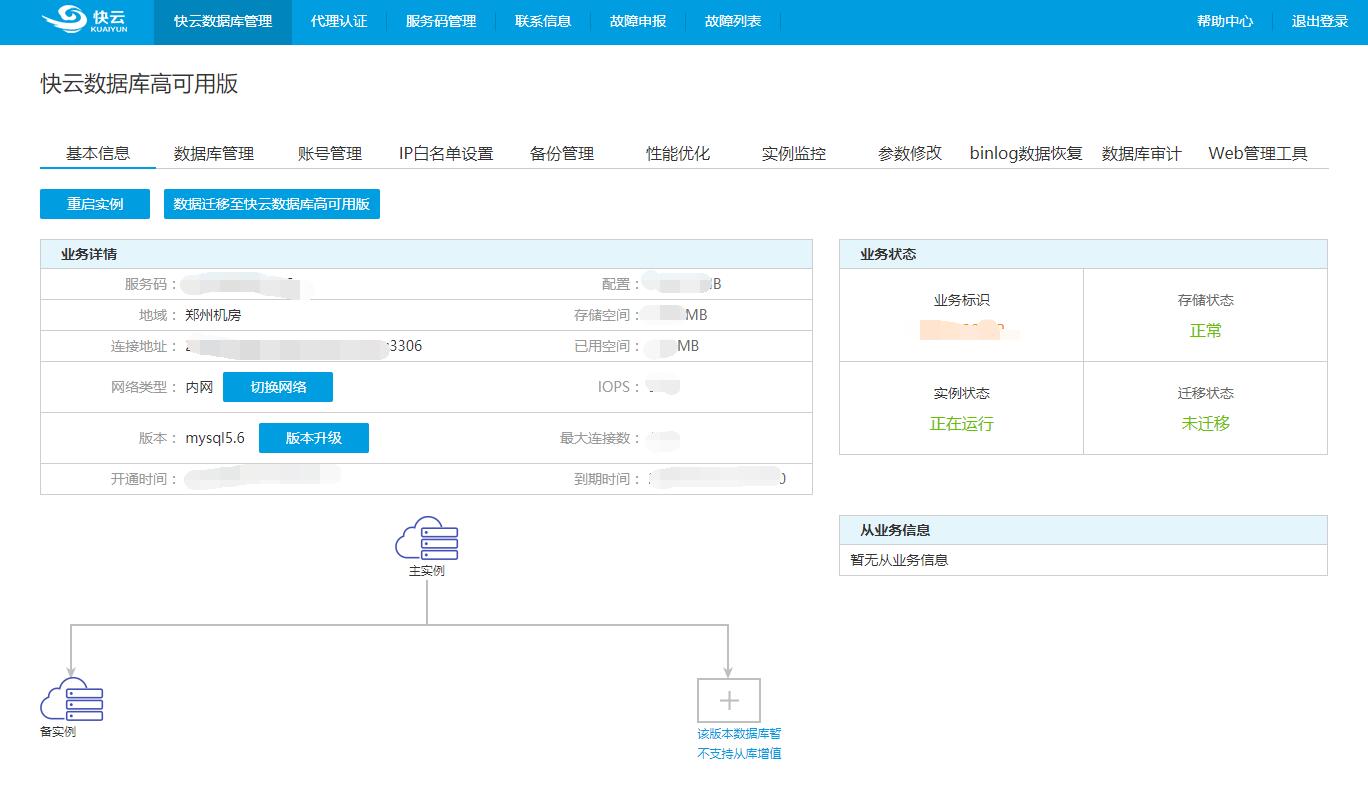Open the 实例监控 tab
Image resolution: width=1368 pixels, height=791 pixels.
794,153
